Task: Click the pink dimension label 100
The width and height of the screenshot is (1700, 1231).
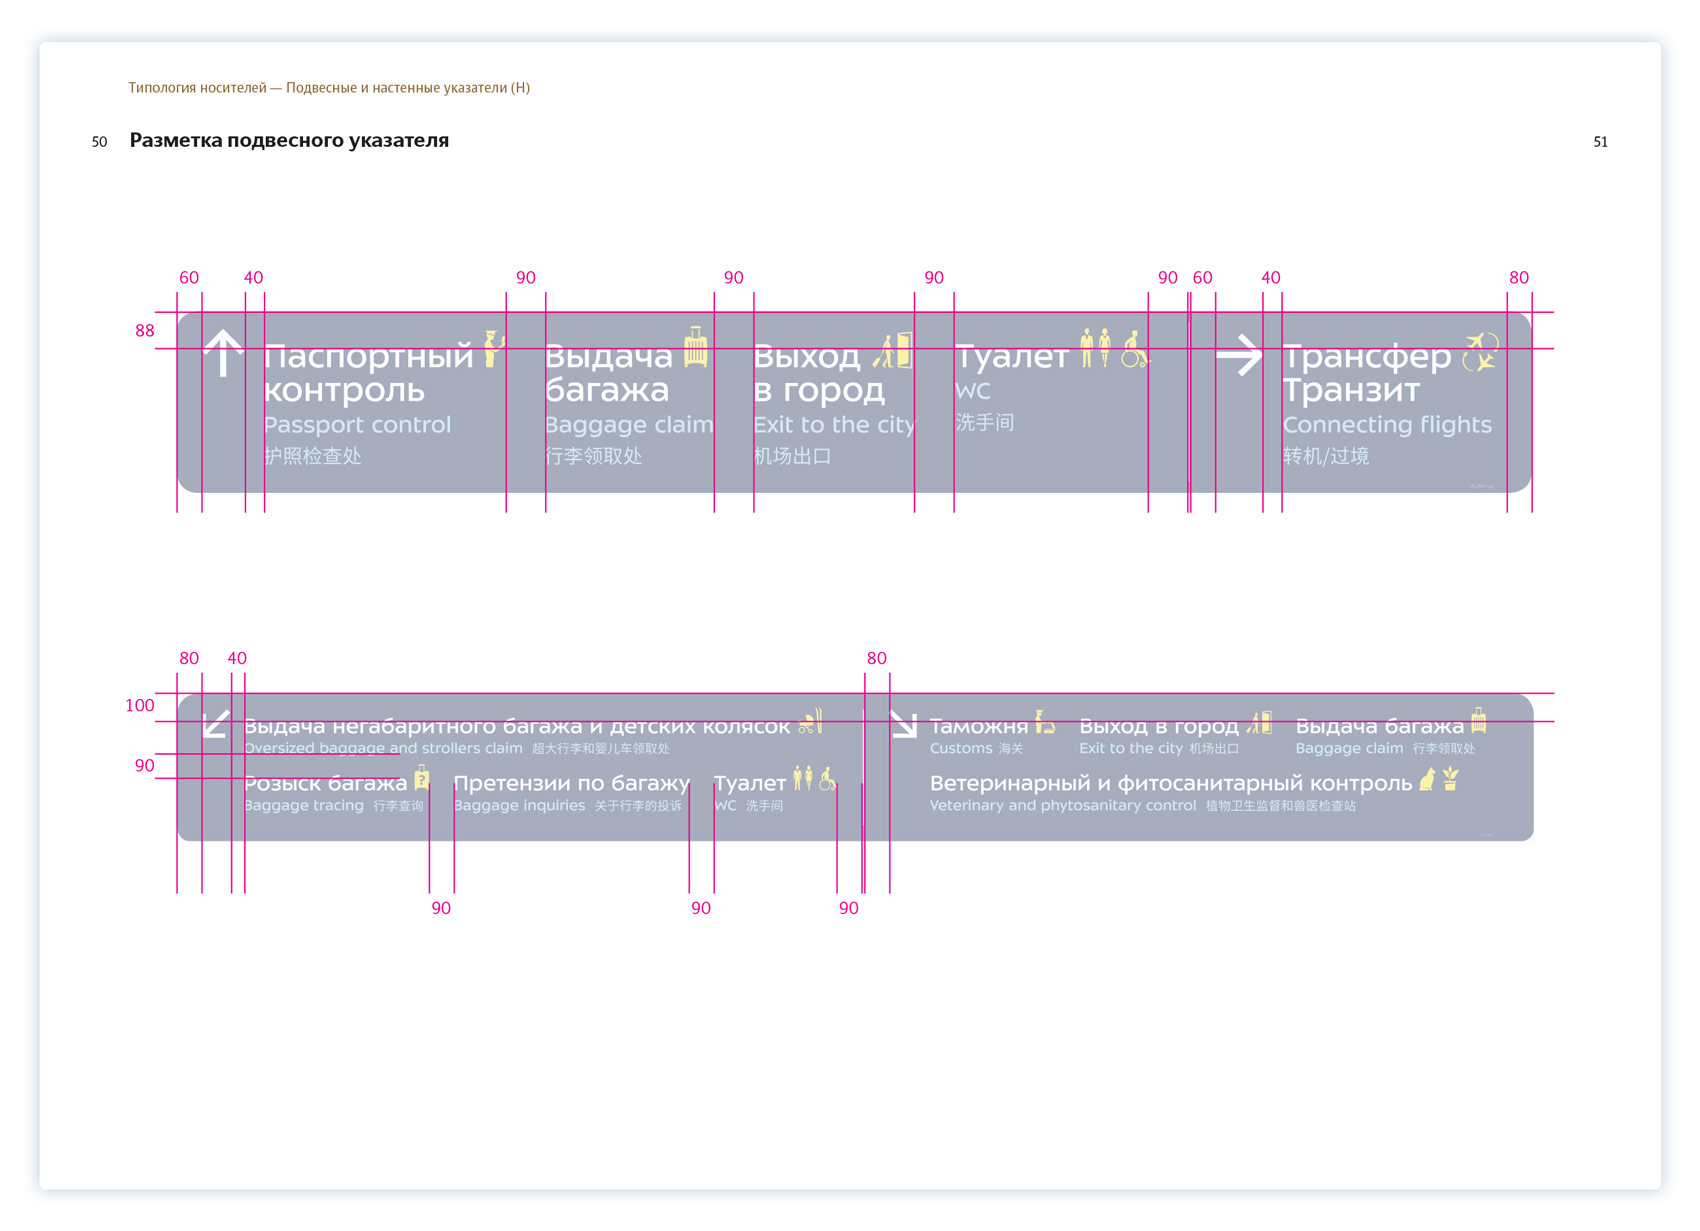Action: (140, 705)
